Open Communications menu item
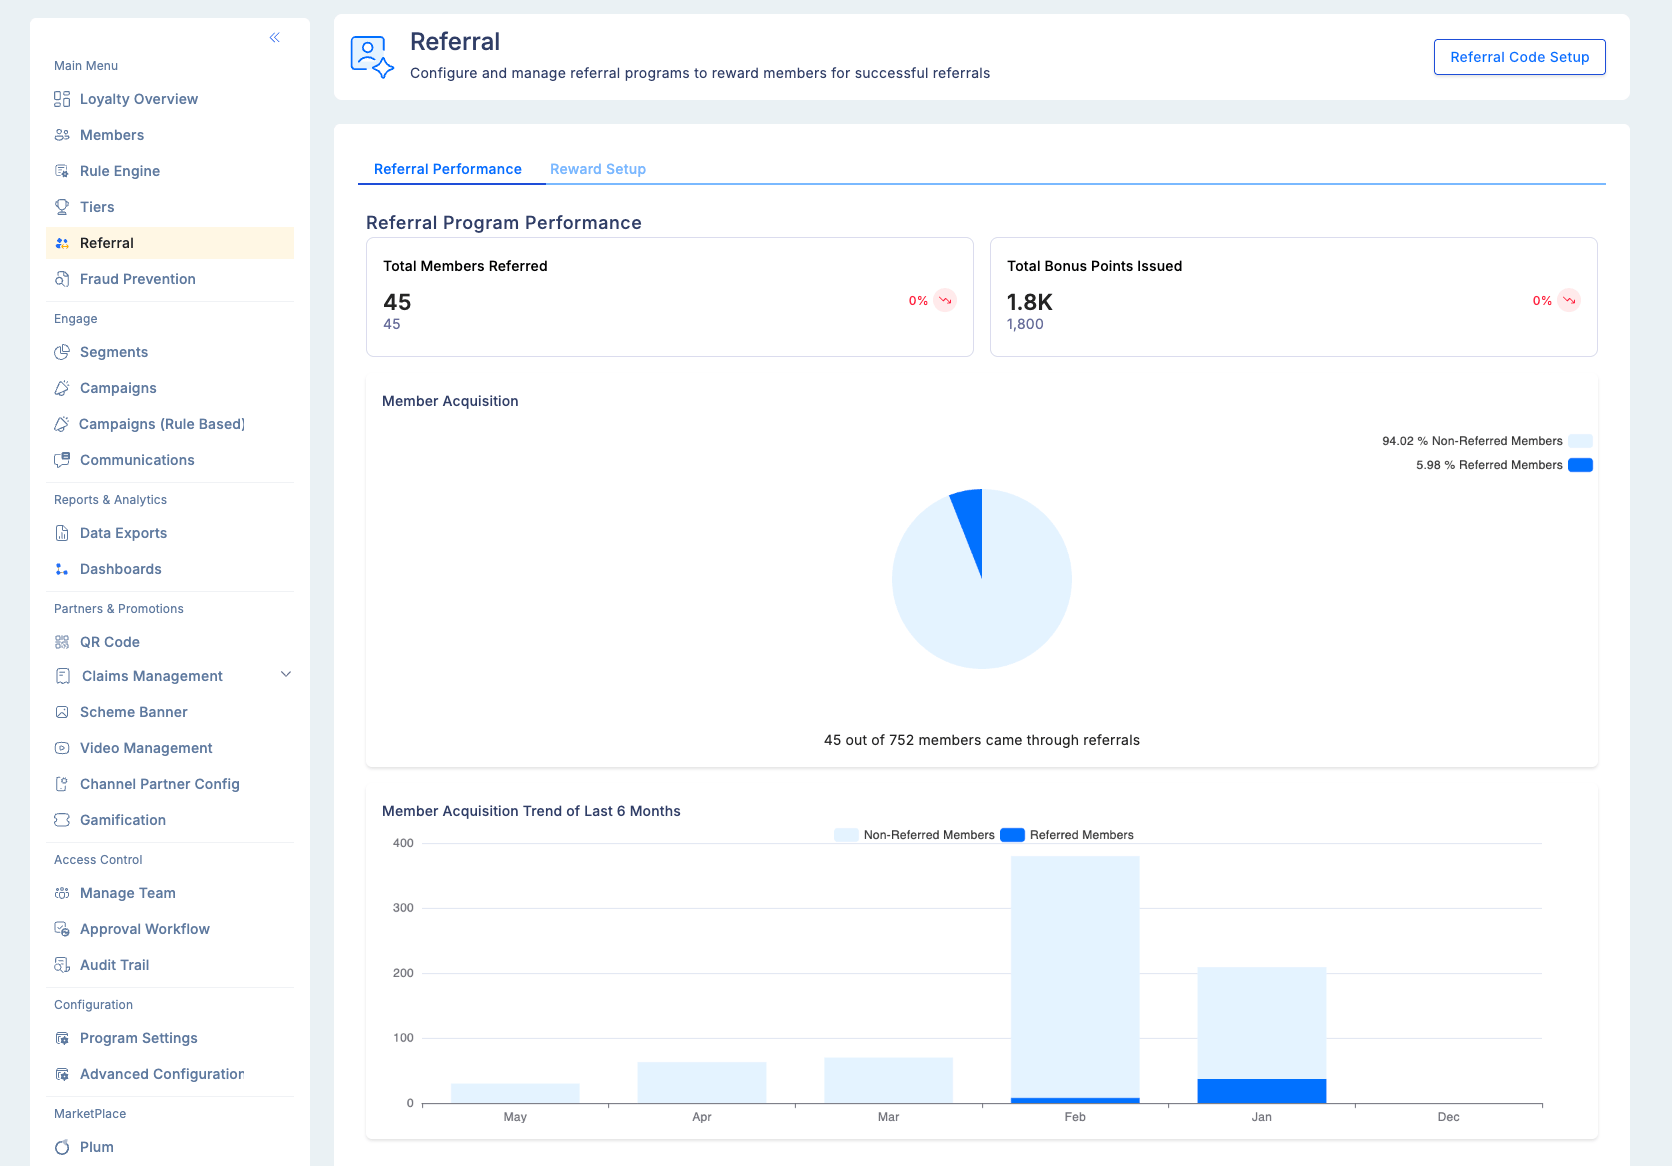 (x=170, y=460)
